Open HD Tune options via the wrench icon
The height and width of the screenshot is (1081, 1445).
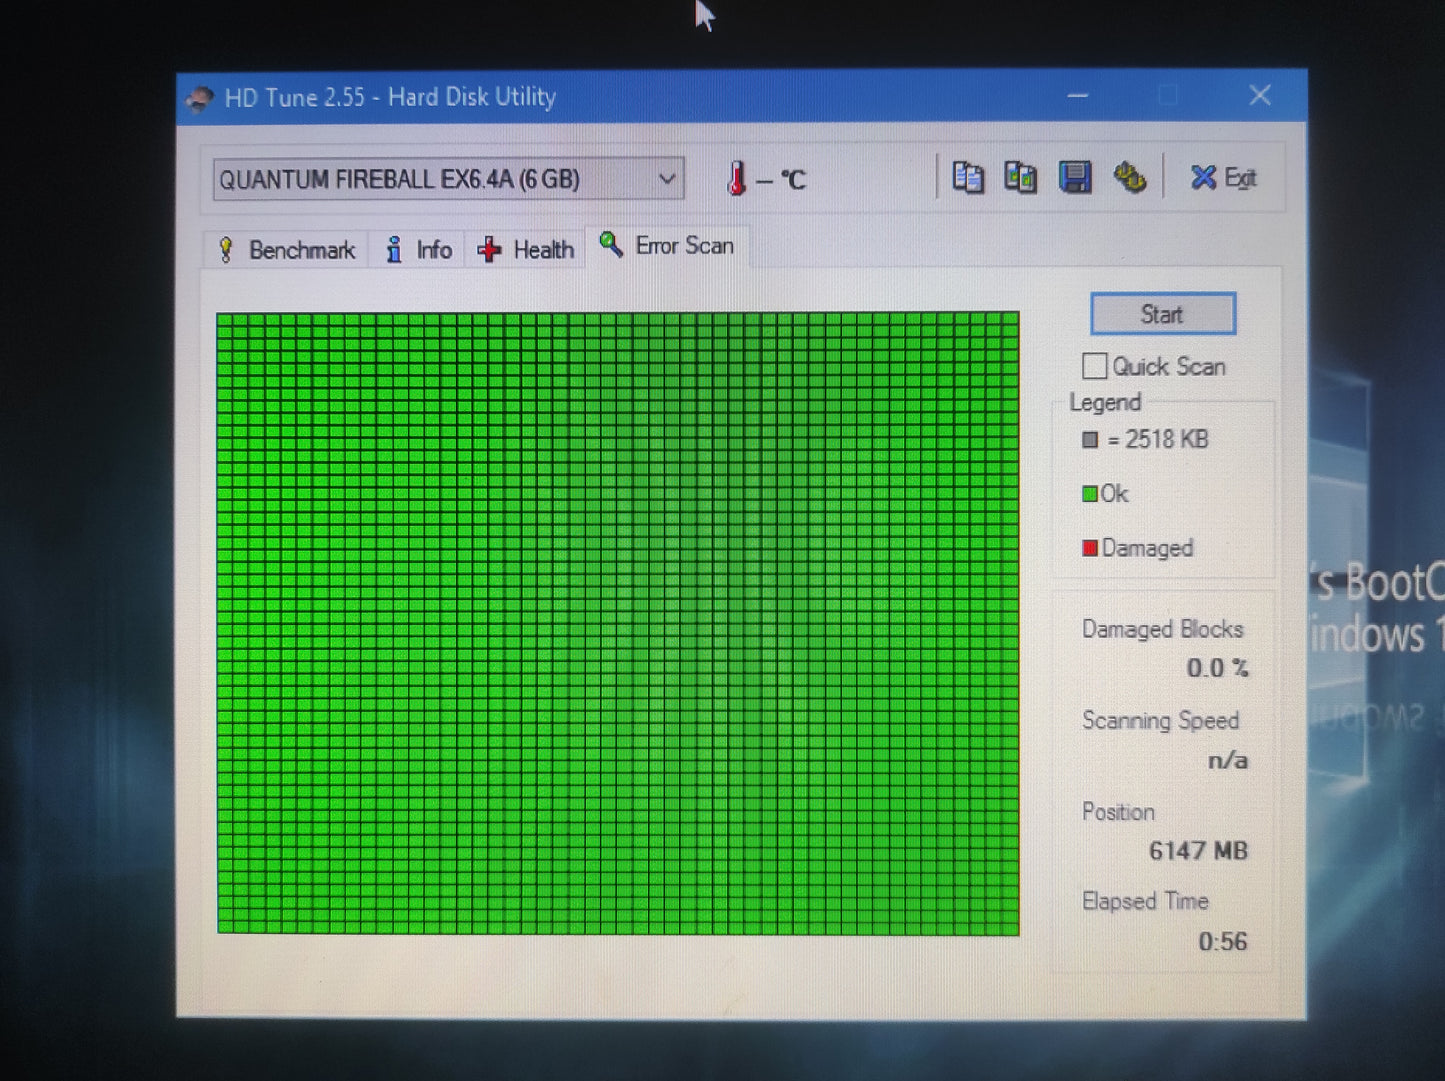(x=1130, y=176)
